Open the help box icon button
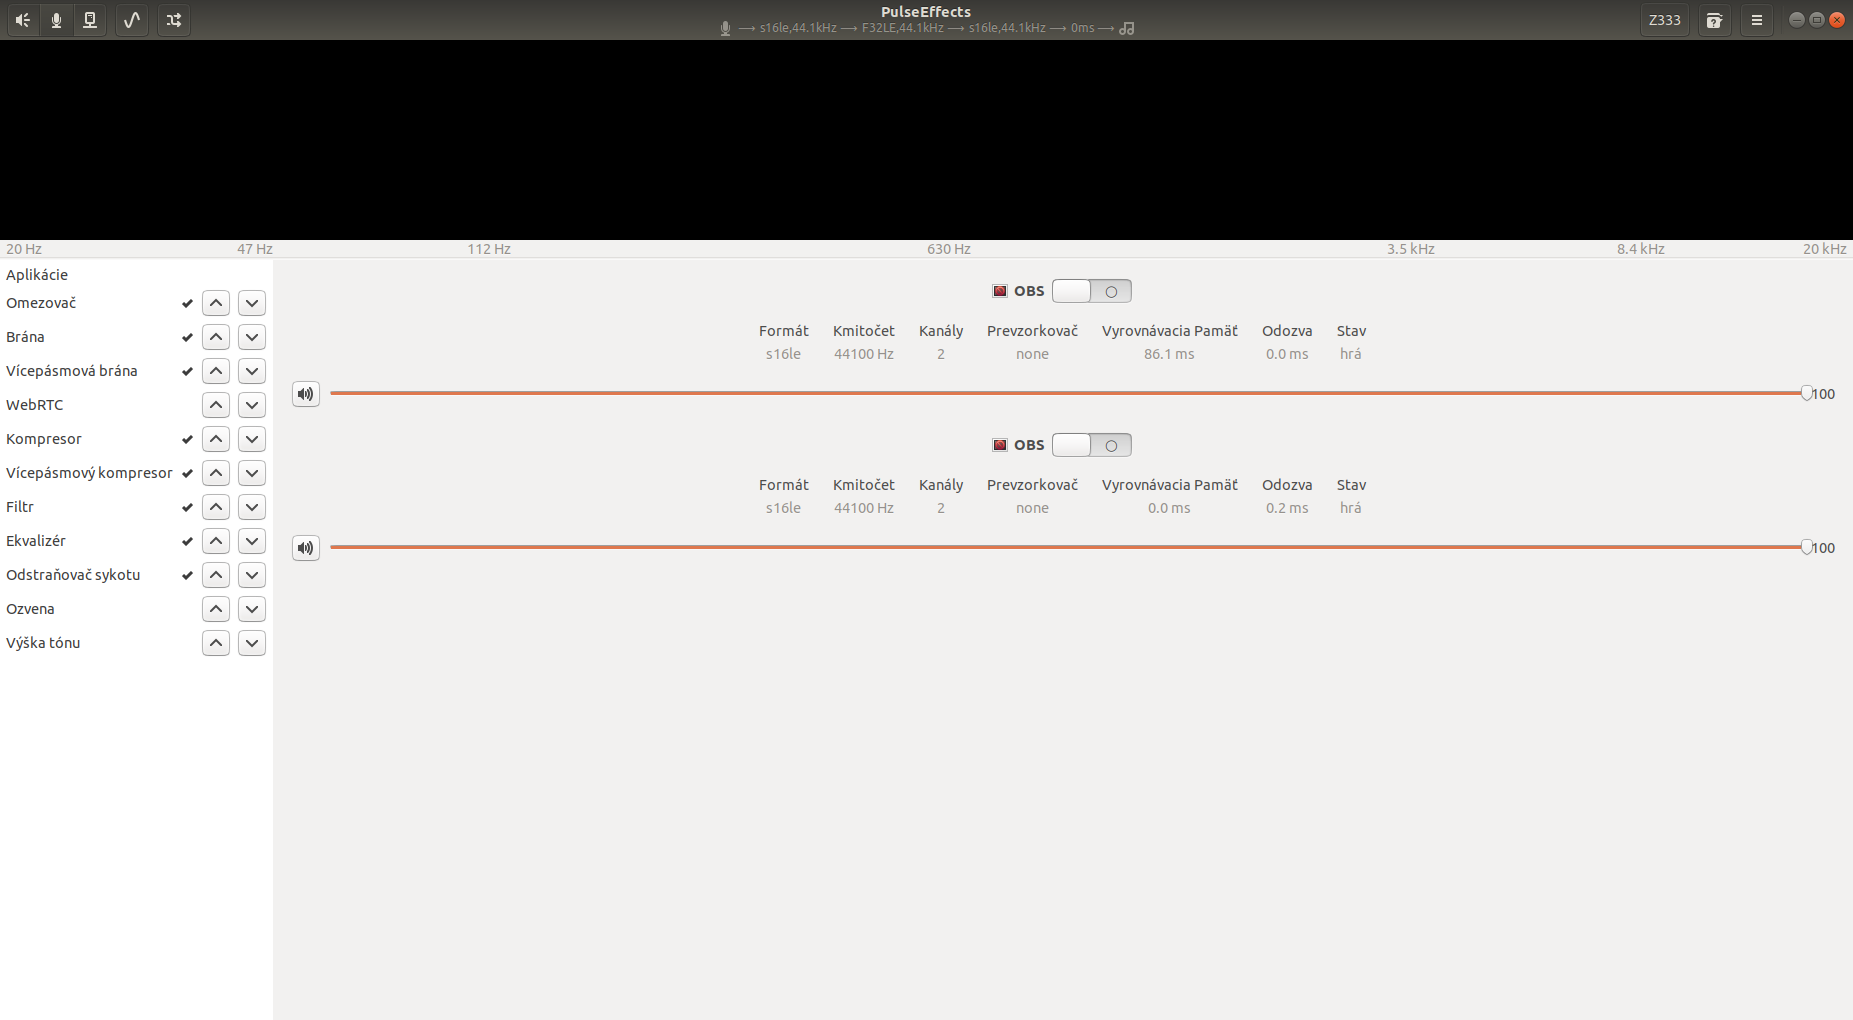The height and width of the screenshot is (1020, 1853). click(1714, 20)
